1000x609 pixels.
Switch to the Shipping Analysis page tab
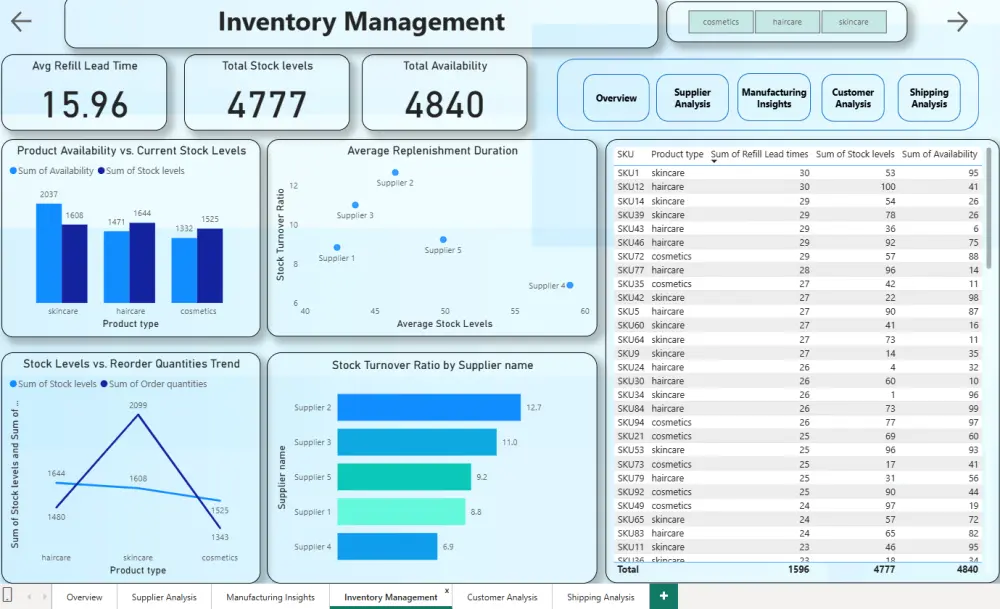click(600, 597)
